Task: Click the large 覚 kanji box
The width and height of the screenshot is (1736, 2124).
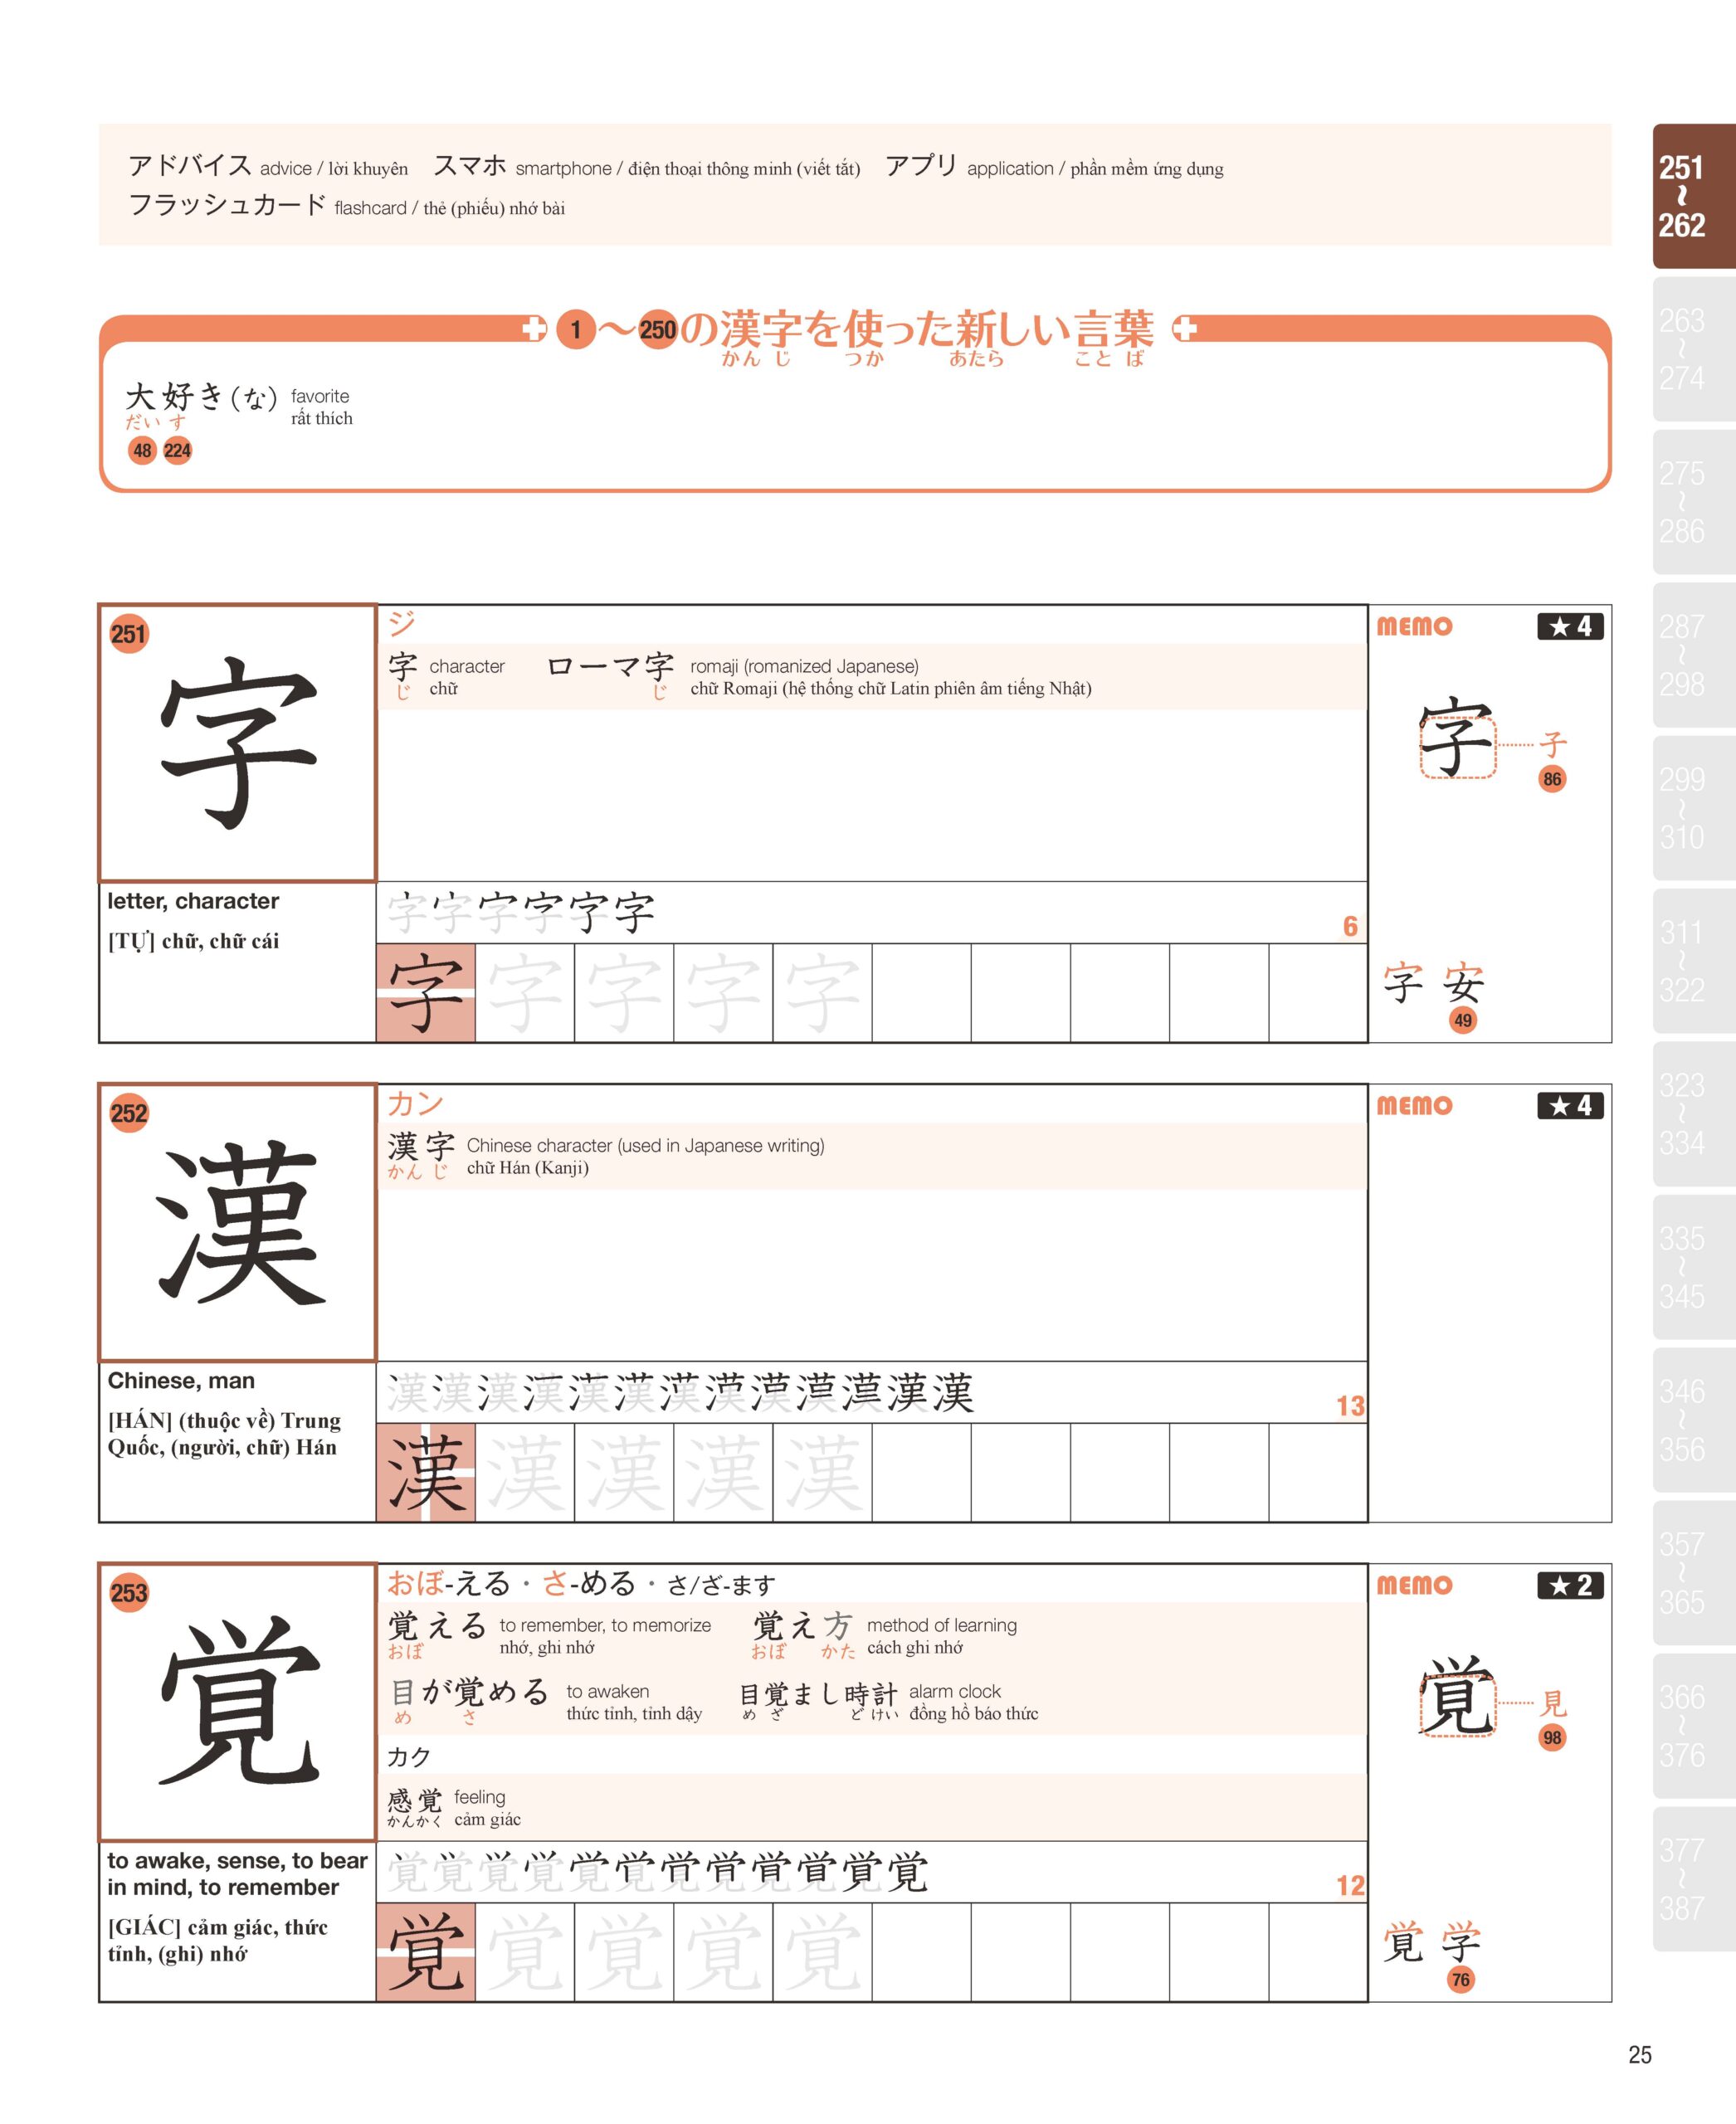Action: pos(238,1702)
